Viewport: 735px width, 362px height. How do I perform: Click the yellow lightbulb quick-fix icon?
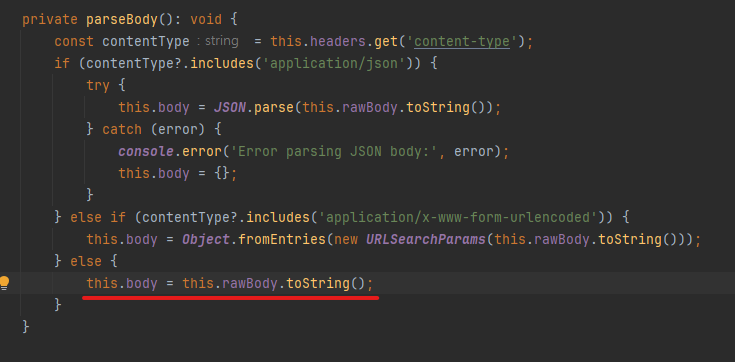point(4,283)
